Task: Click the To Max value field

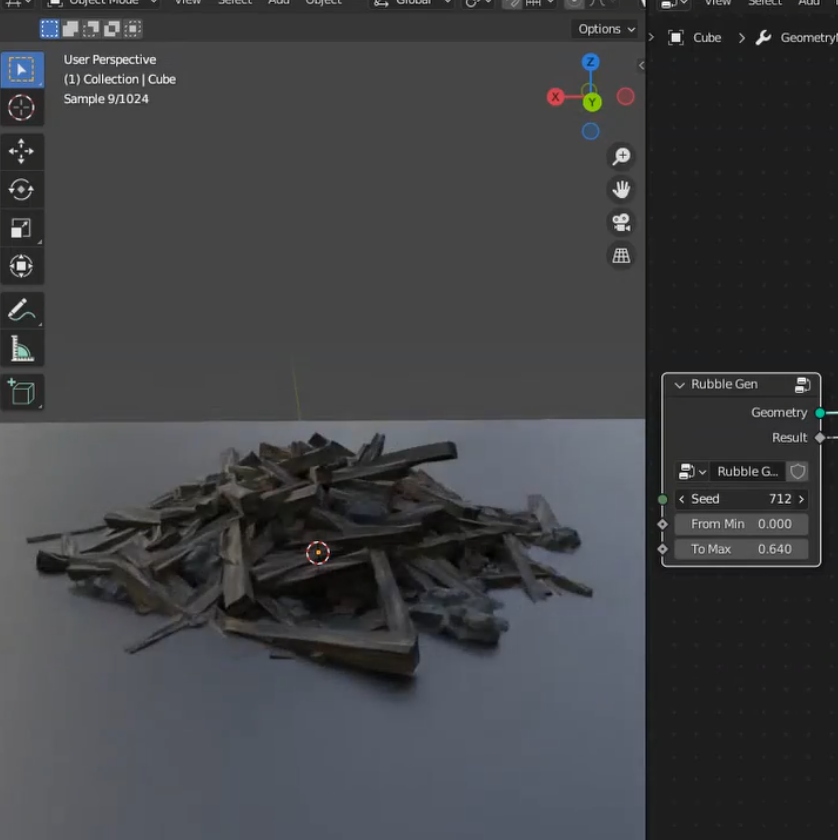Action: coord(741,549)
